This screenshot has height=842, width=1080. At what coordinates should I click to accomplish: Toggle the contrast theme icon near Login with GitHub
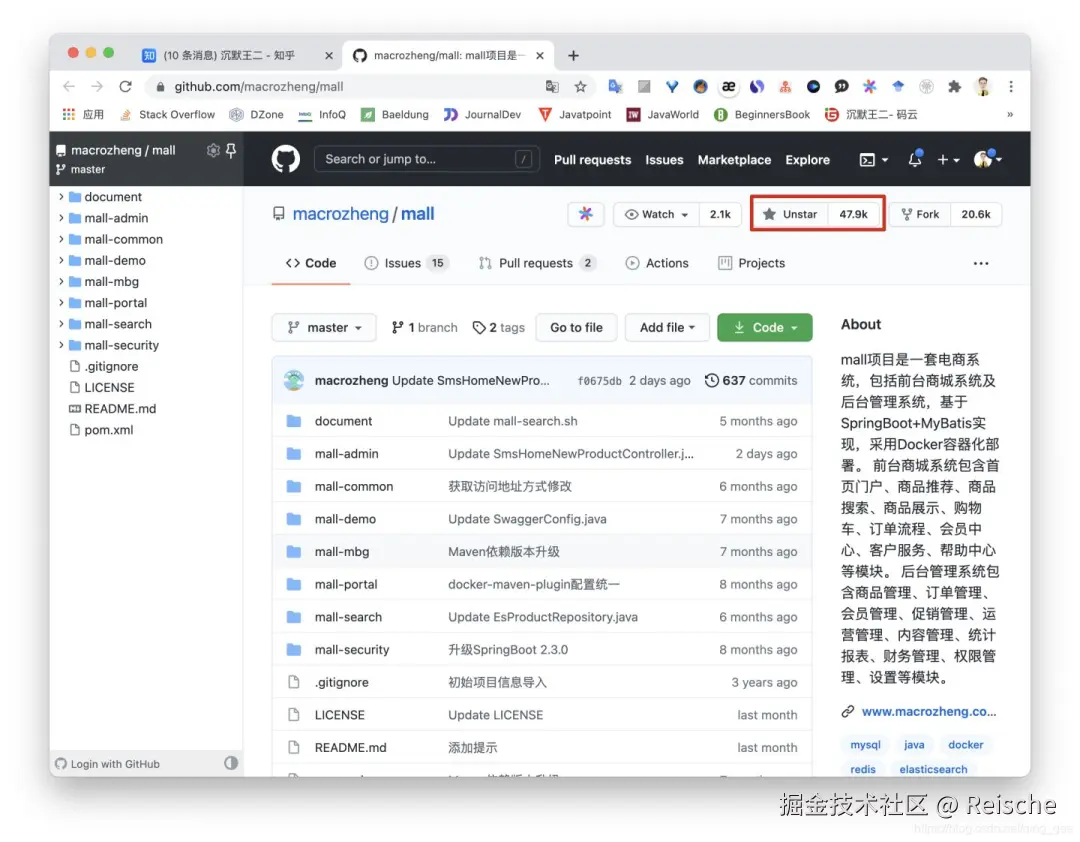(231, 763)
